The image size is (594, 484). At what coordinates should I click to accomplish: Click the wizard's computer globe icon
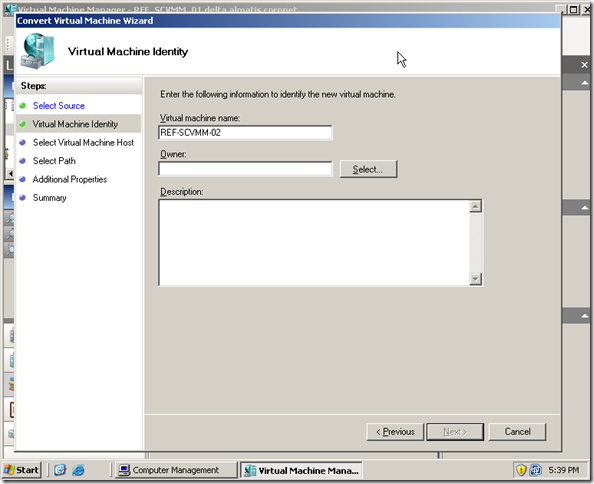point(37,51)
